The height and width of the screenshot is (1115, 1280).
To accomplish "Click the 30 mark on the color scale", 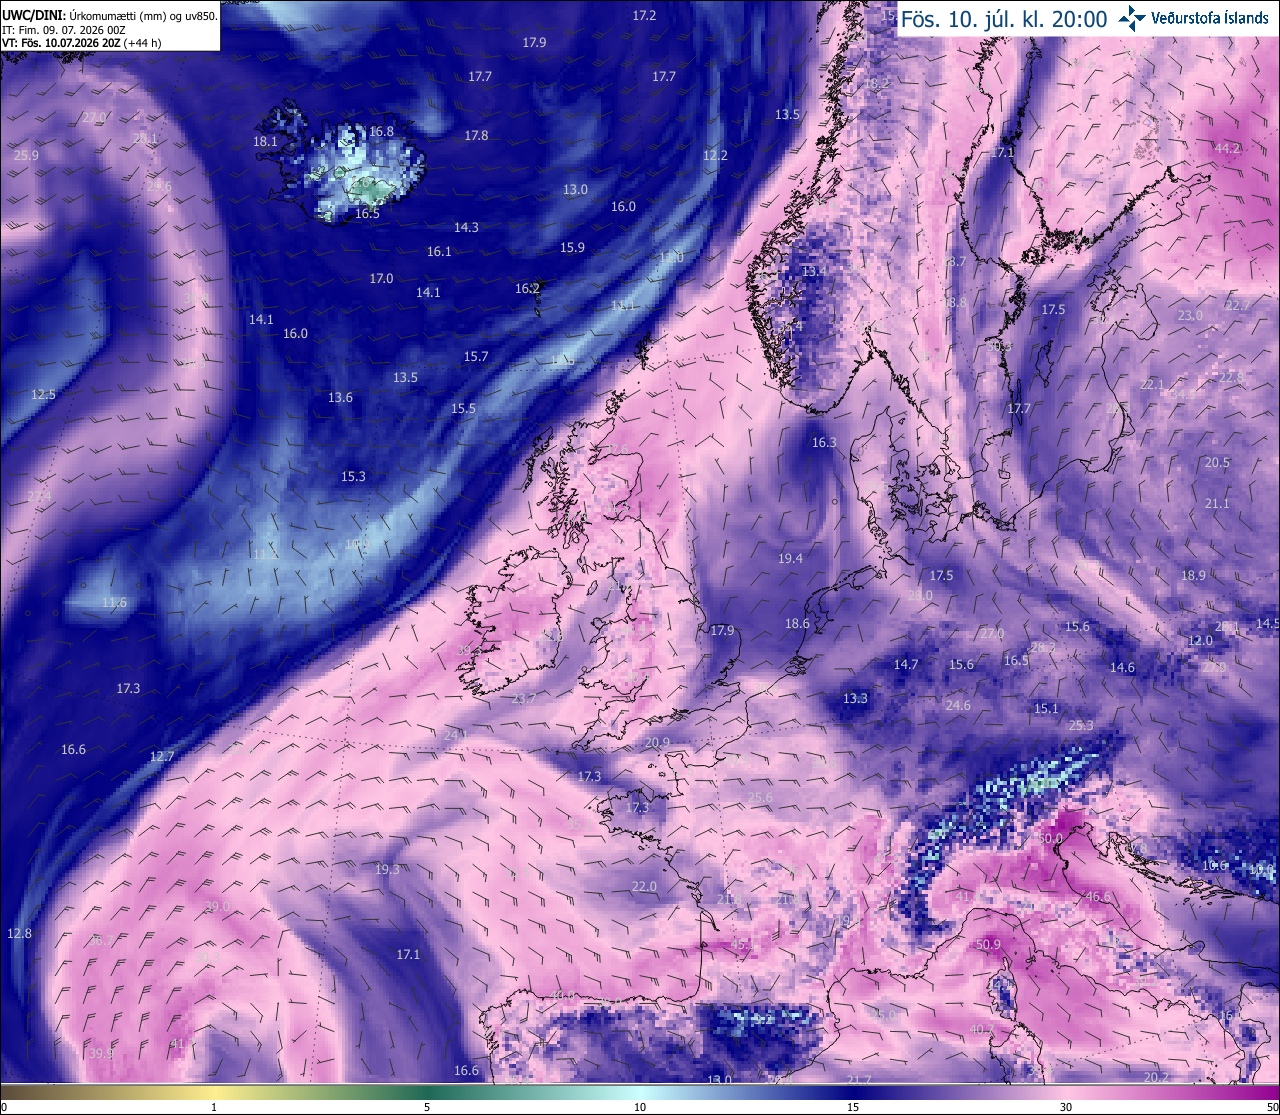I will click(1066, 1107).
